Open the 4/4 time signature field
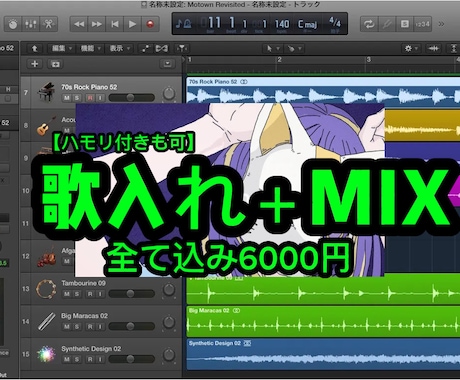460x380 pixels. click(x=335, y=23)
